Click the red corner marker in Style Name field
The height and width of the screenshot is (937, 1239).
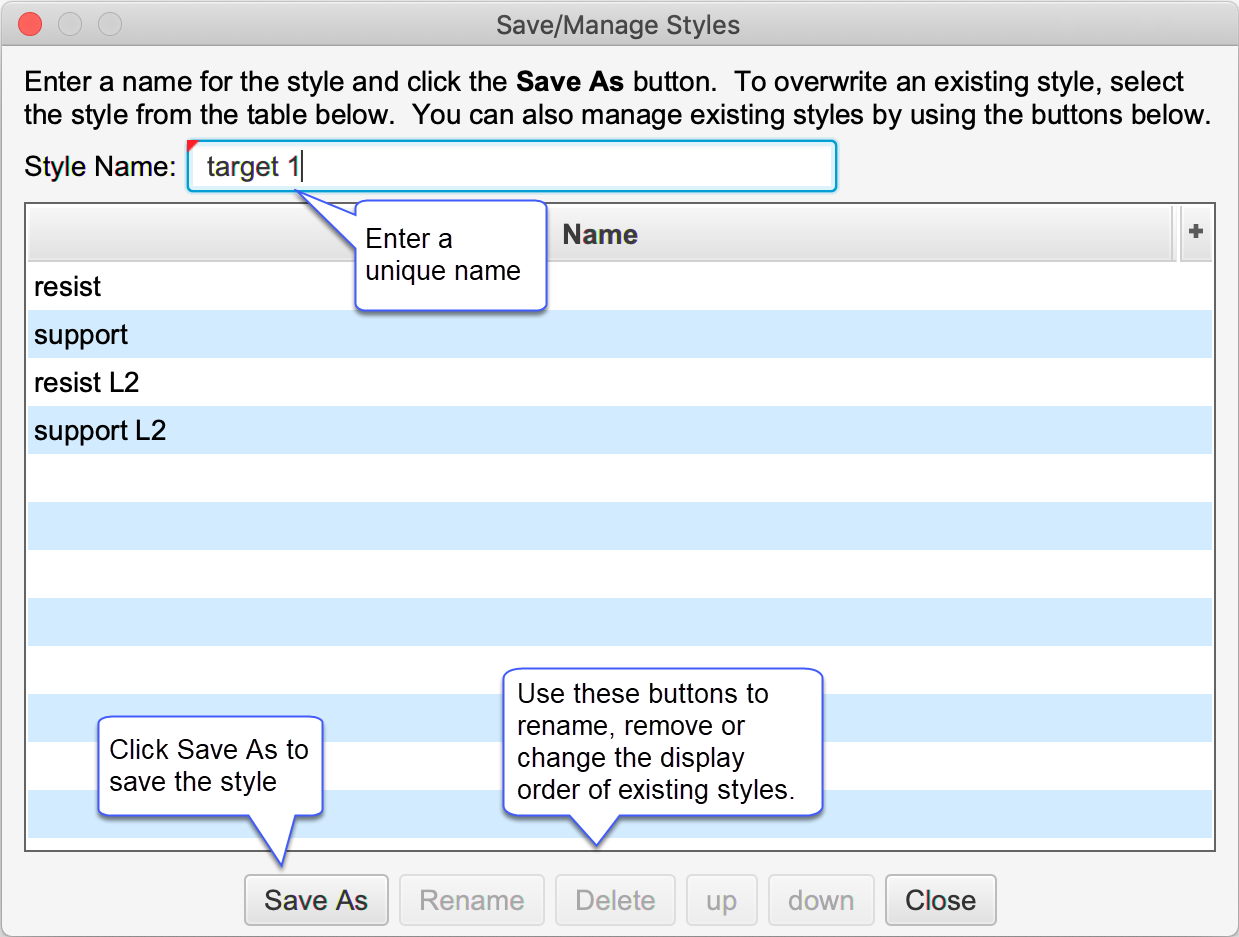coord(193,146)
